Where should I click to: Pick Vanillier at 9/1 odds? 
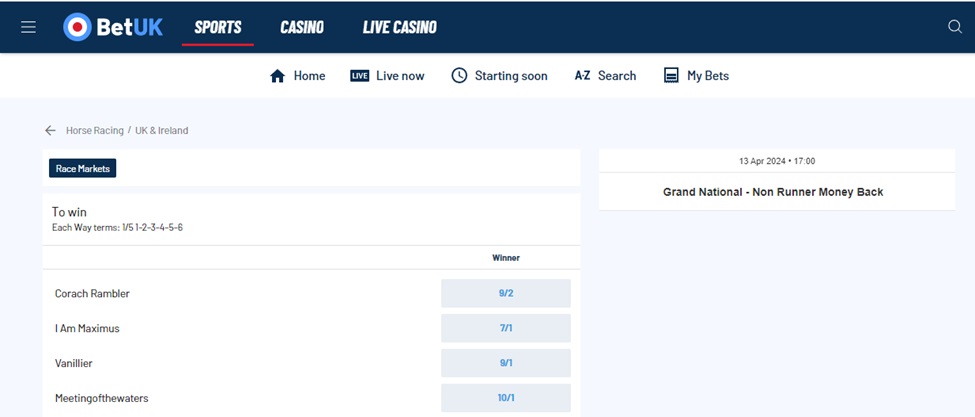pyautogui.click(x=505, y=363)
